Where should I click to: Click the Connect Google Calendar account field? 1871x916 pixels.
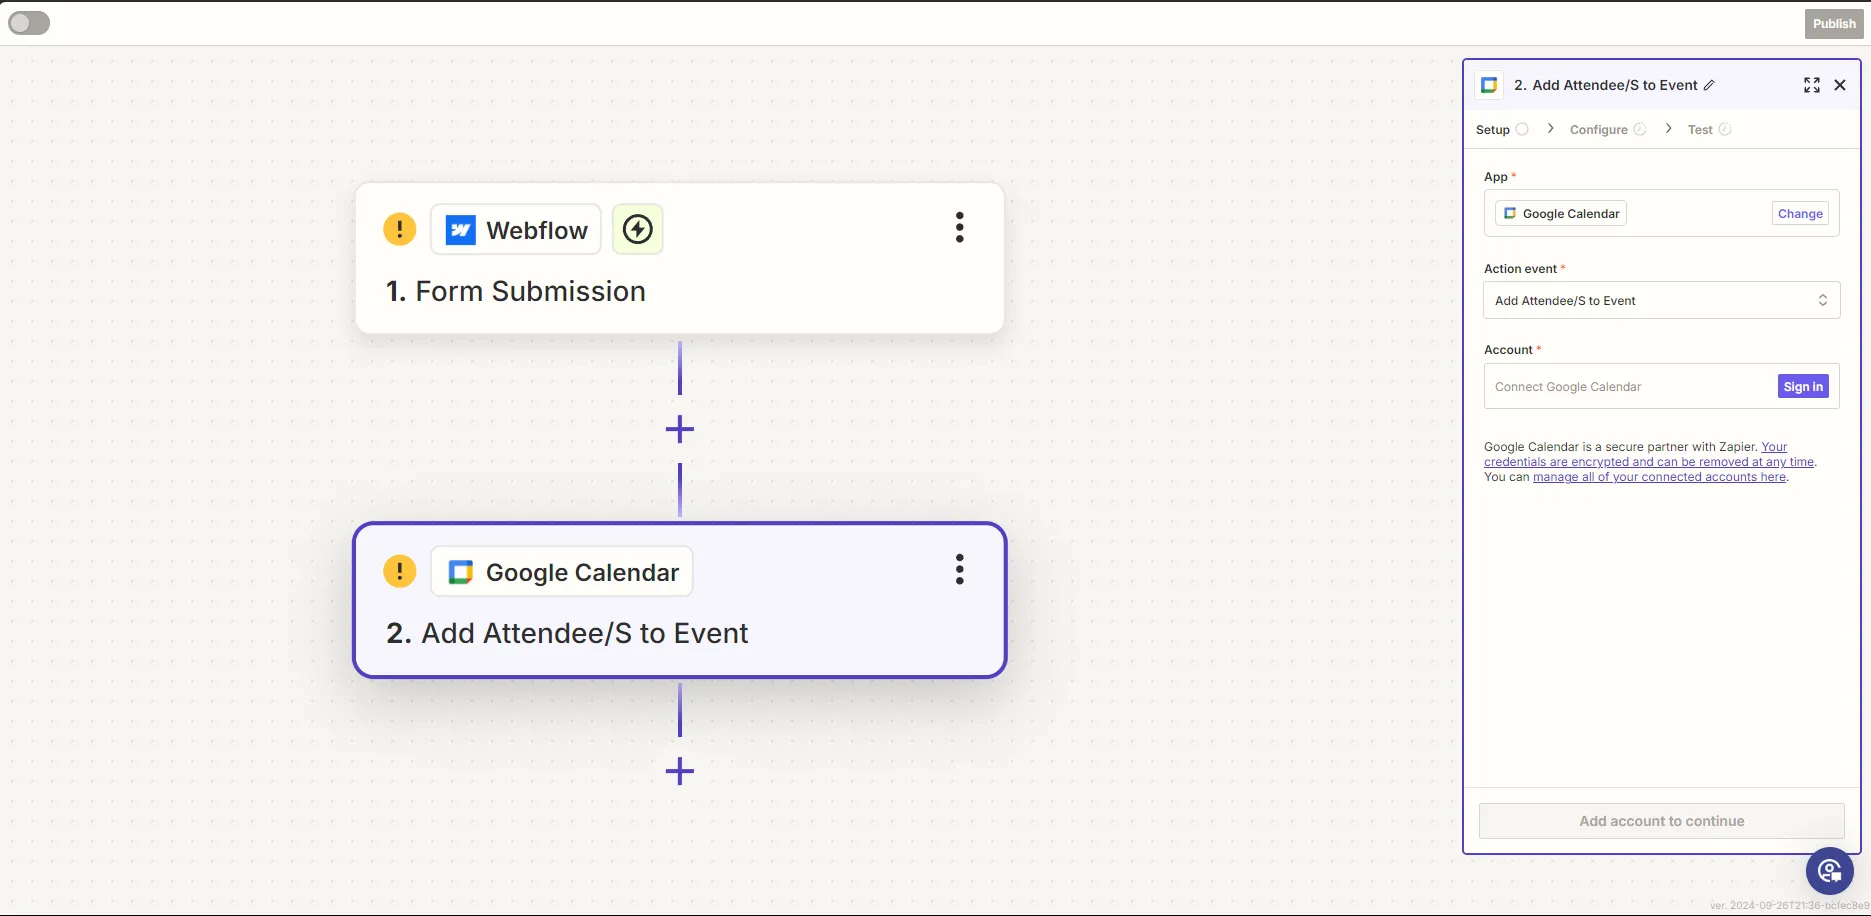[1662, 386]
